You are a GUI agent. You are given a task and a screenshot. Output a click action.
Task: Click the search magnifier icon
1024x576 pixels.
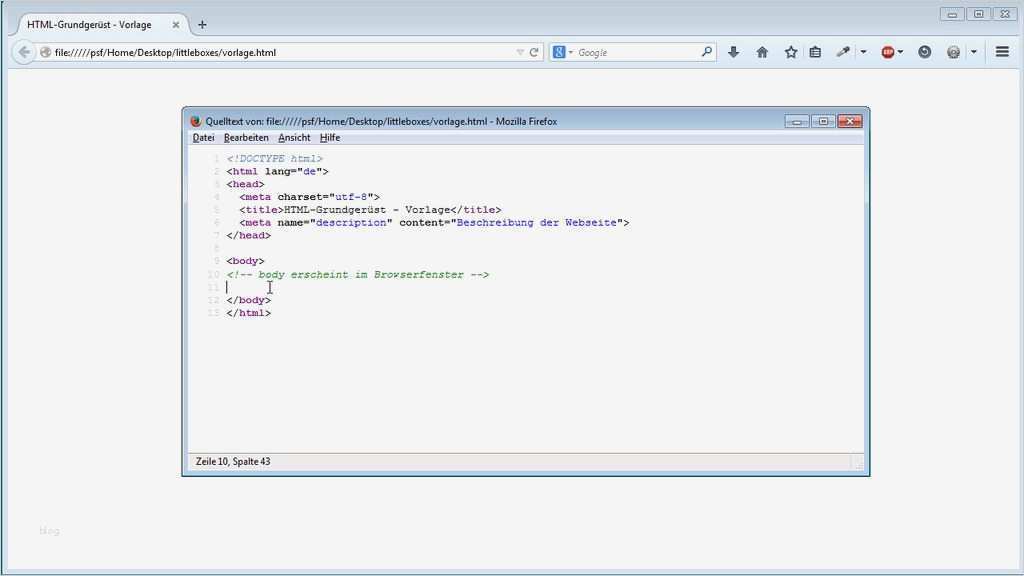pos(707,52)
